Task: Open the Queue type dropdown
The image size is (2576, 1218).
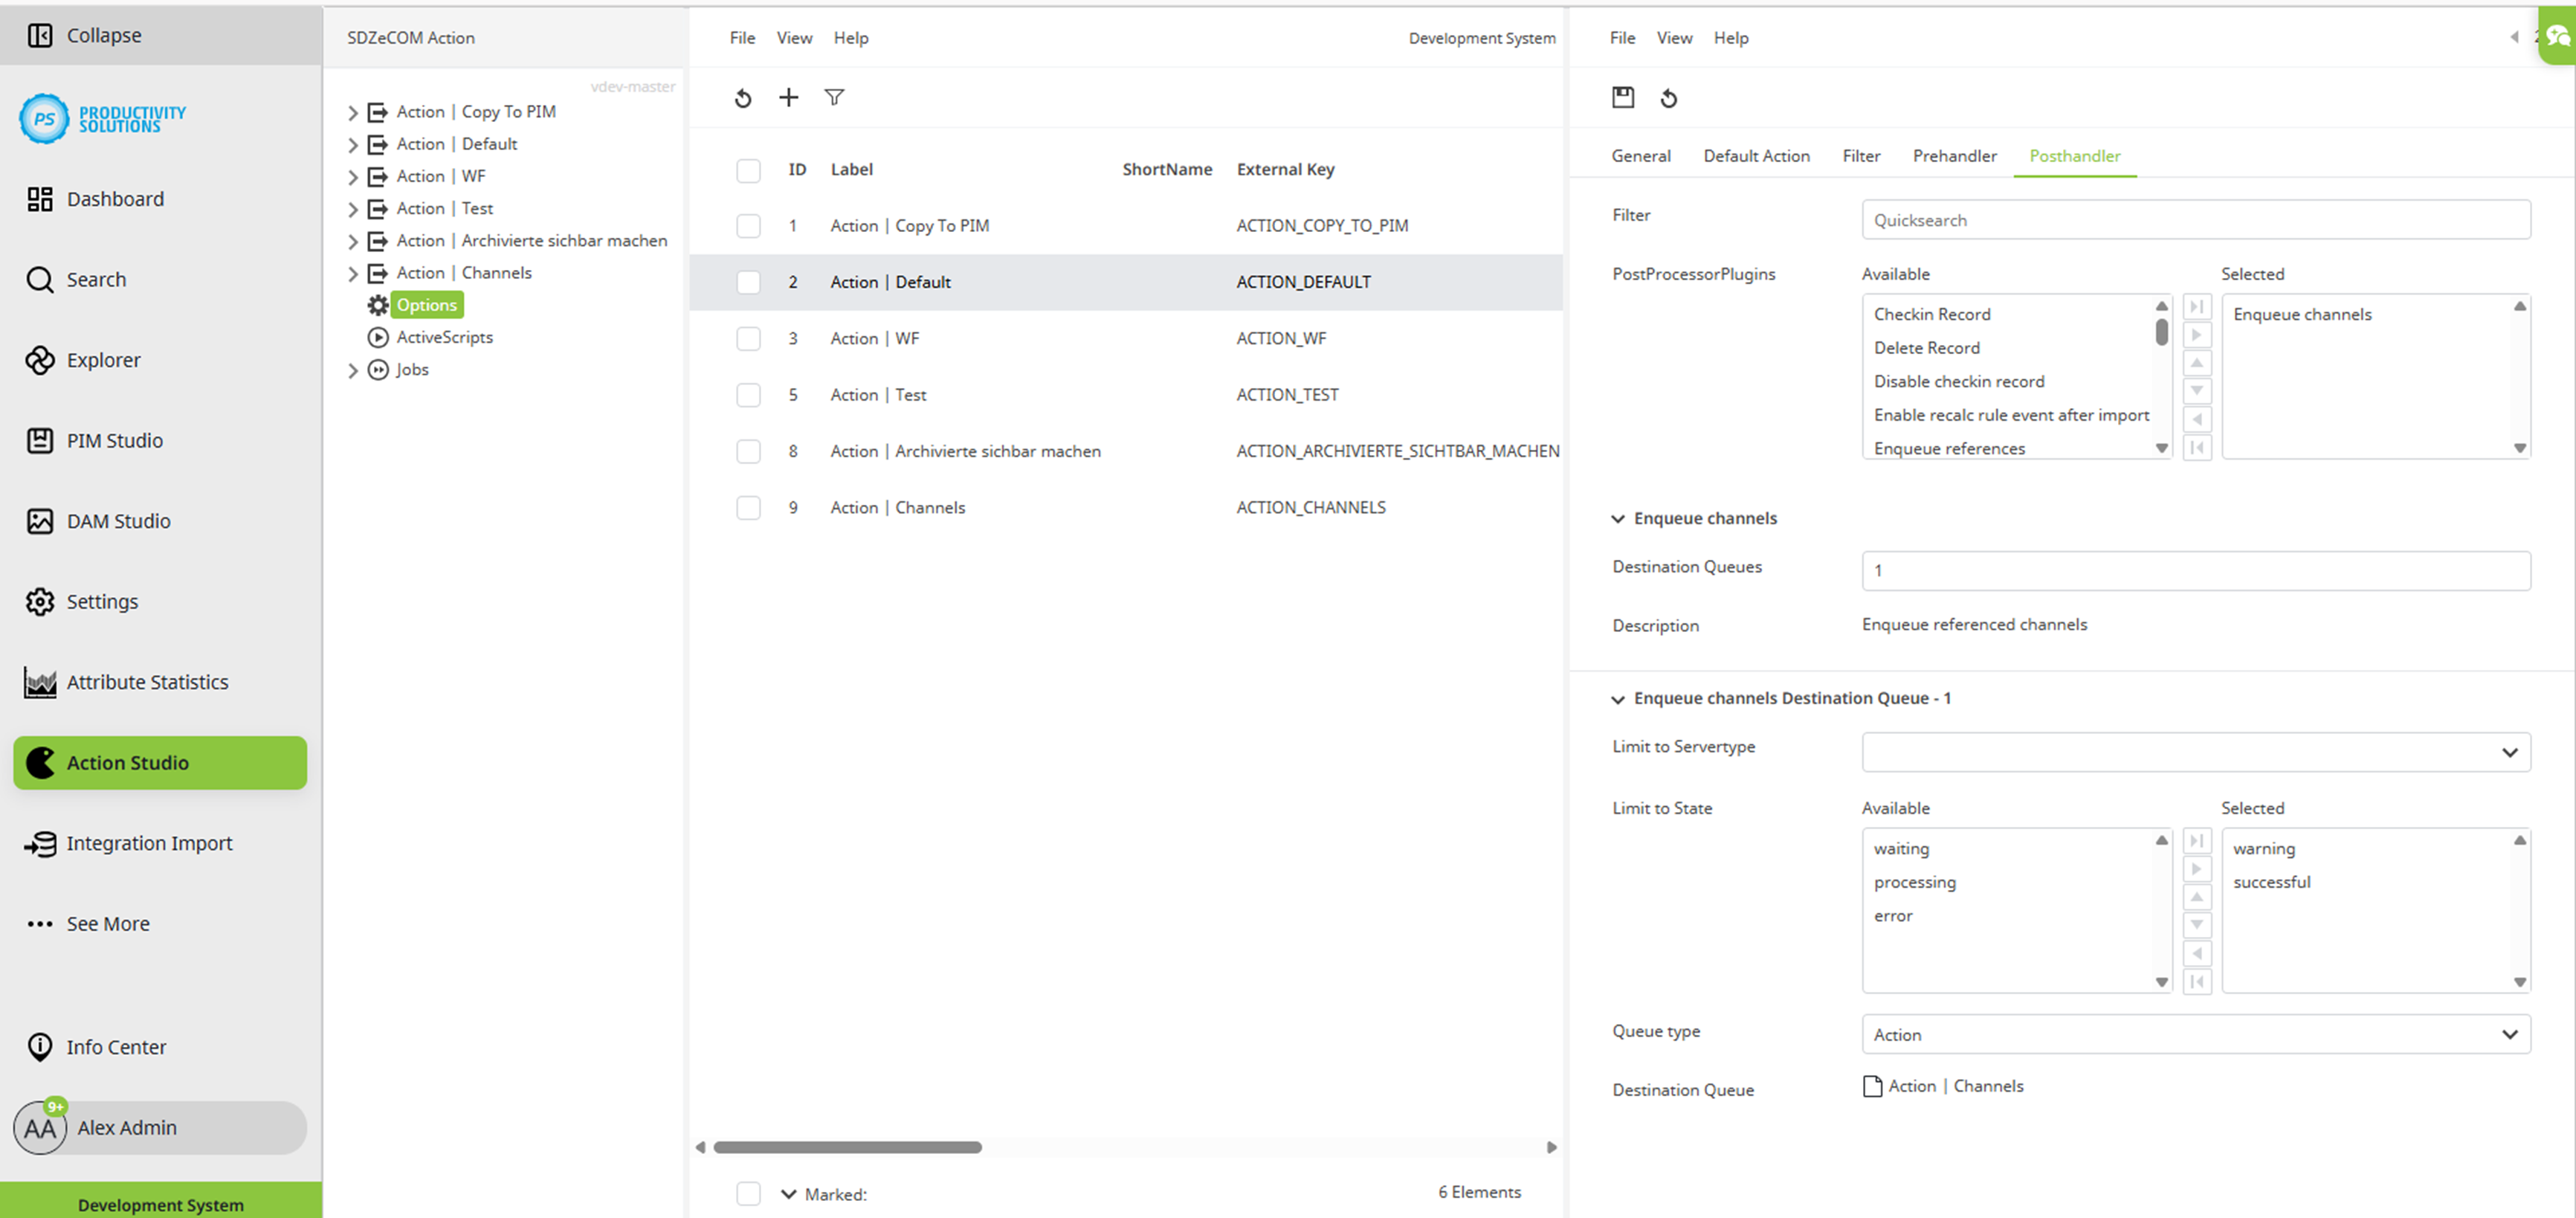Action: tap(2195, 1034)
